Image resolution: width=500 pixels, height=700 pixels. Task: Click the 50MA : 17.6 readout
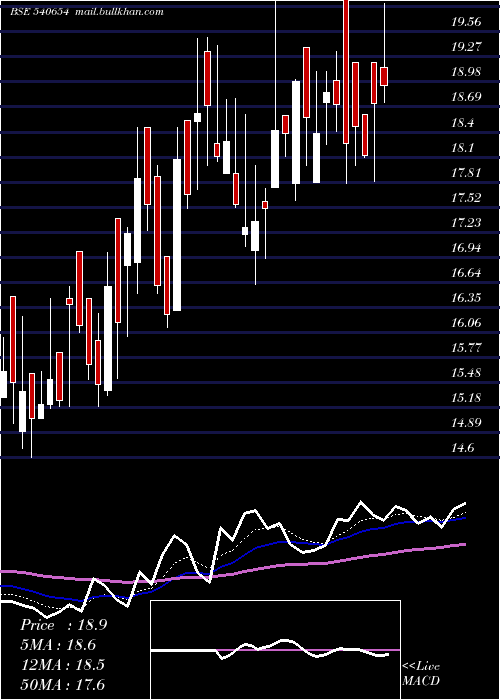[x=63, y=684]
